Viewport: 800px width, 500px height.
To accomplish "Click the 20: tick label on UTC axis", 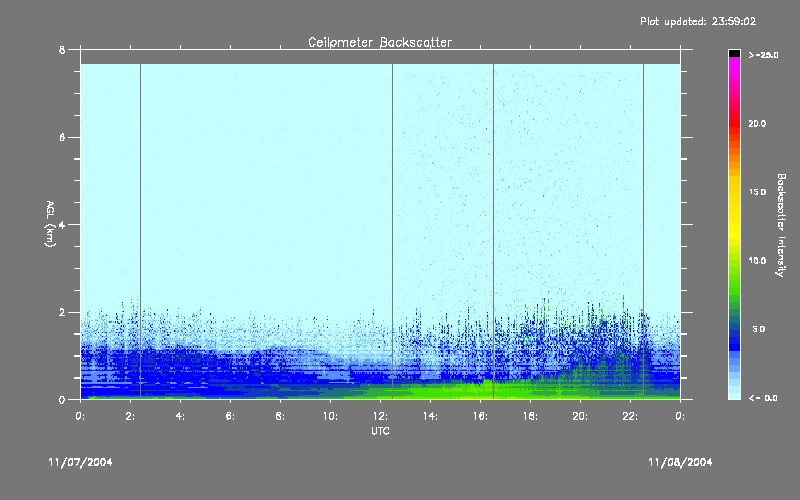I will (580, 416).
